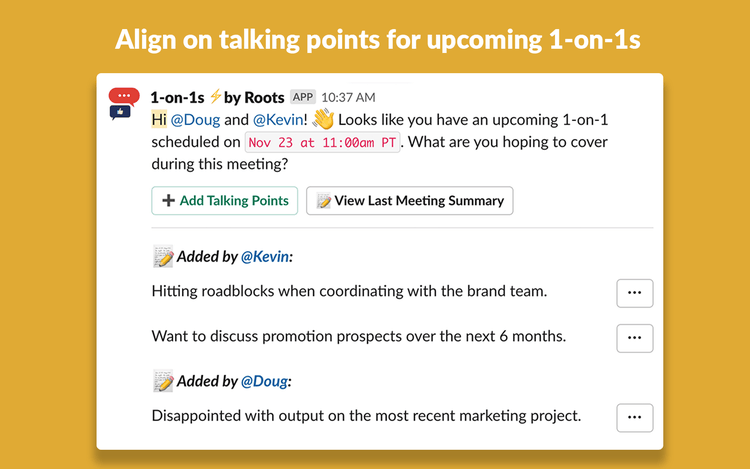Open options menu for brand team roadblocks item
750x469 pixels.
(634, 293)
